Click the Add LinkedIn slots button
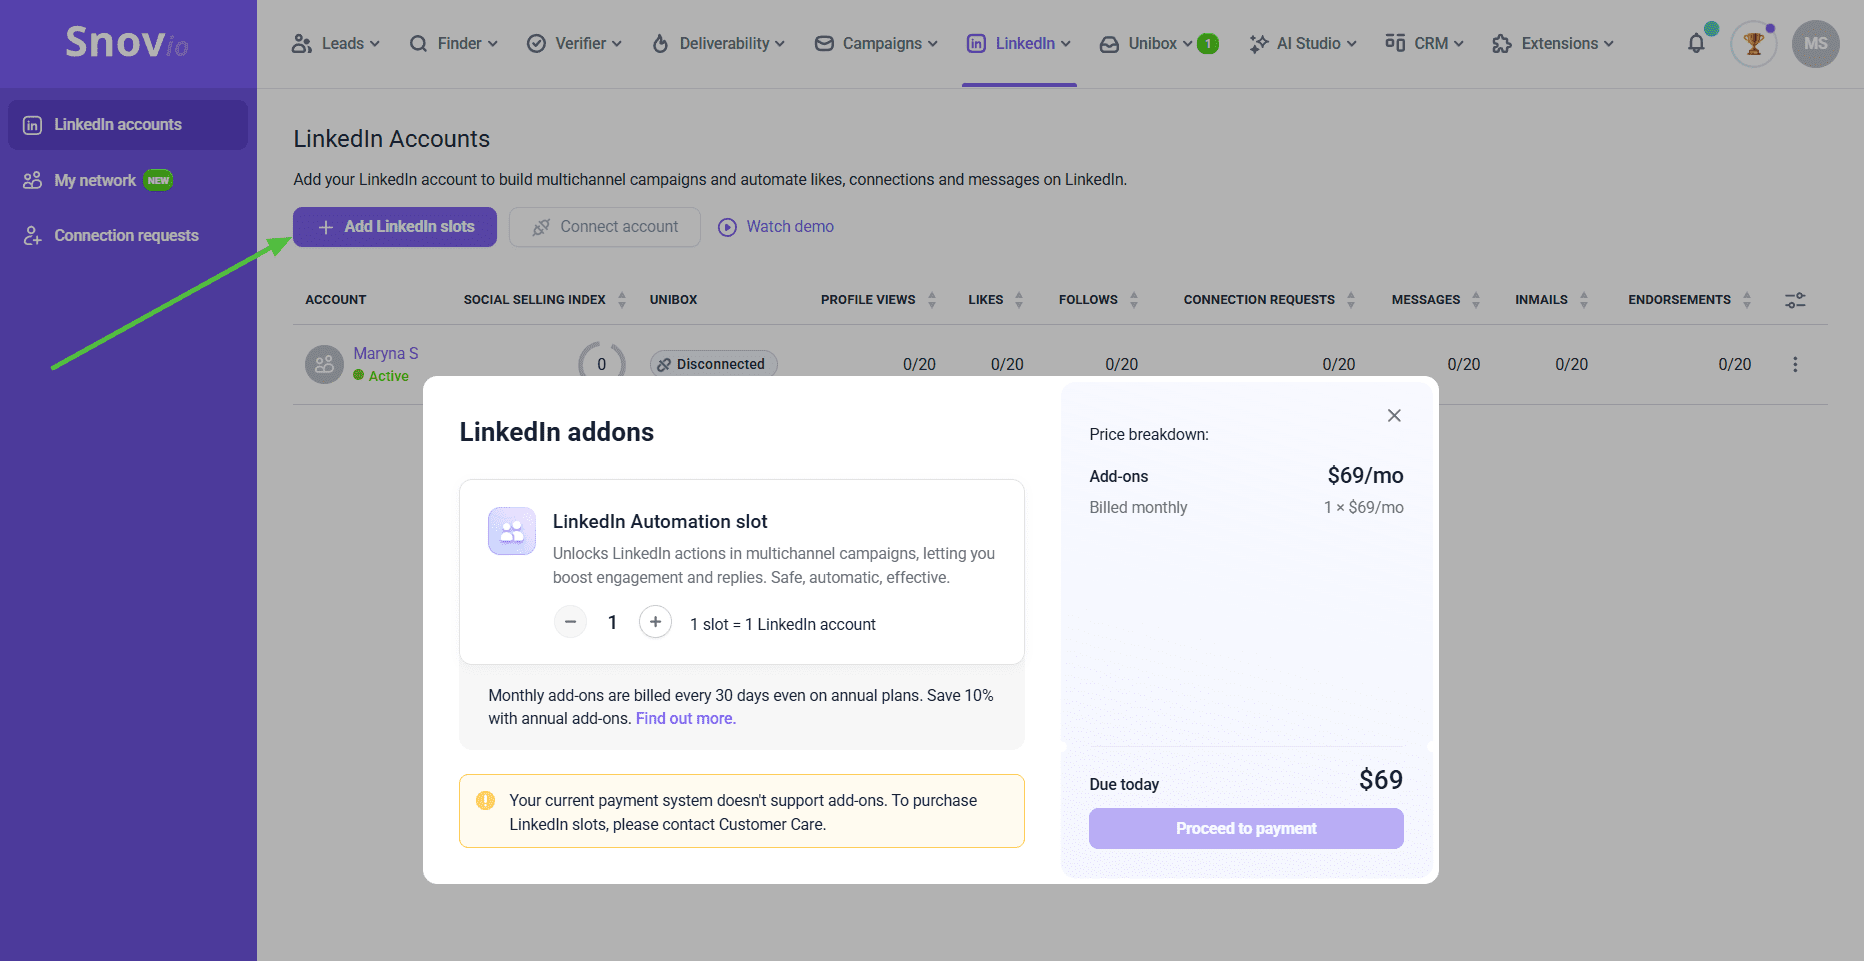 point(395,227)
